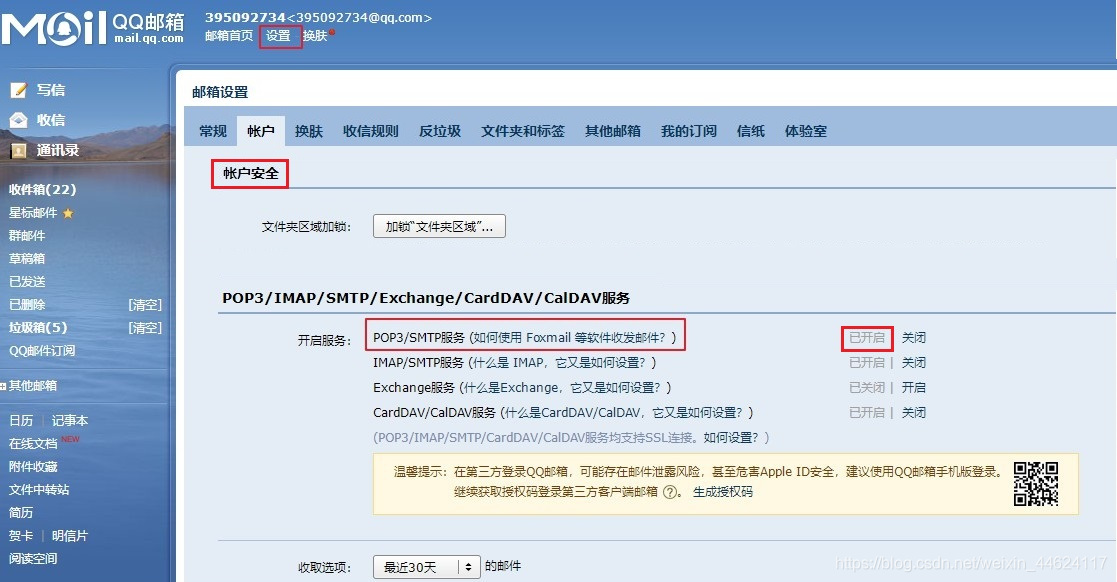
Task: Click 关闭 for POP3/SMTP service
Action: pos(914,338)
